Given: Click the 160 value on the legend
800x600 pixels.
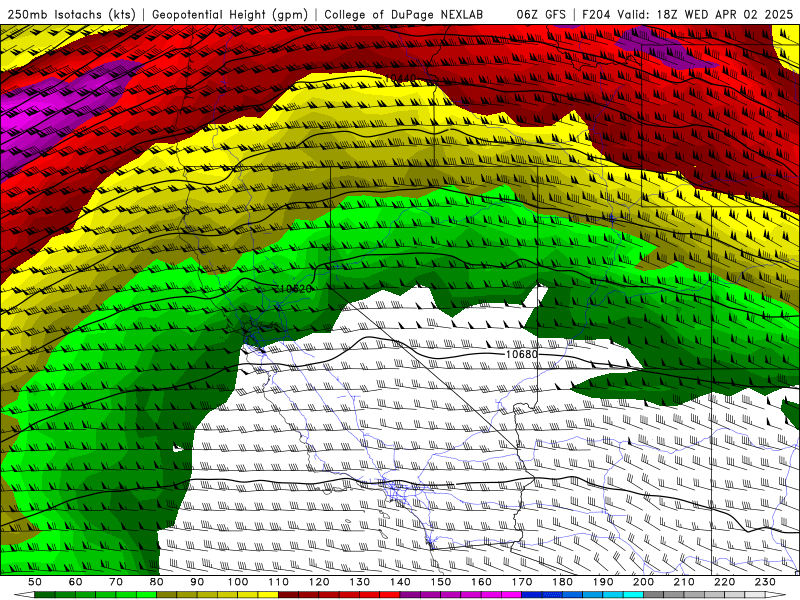Looking at the screenshot, I should [481, 582].
